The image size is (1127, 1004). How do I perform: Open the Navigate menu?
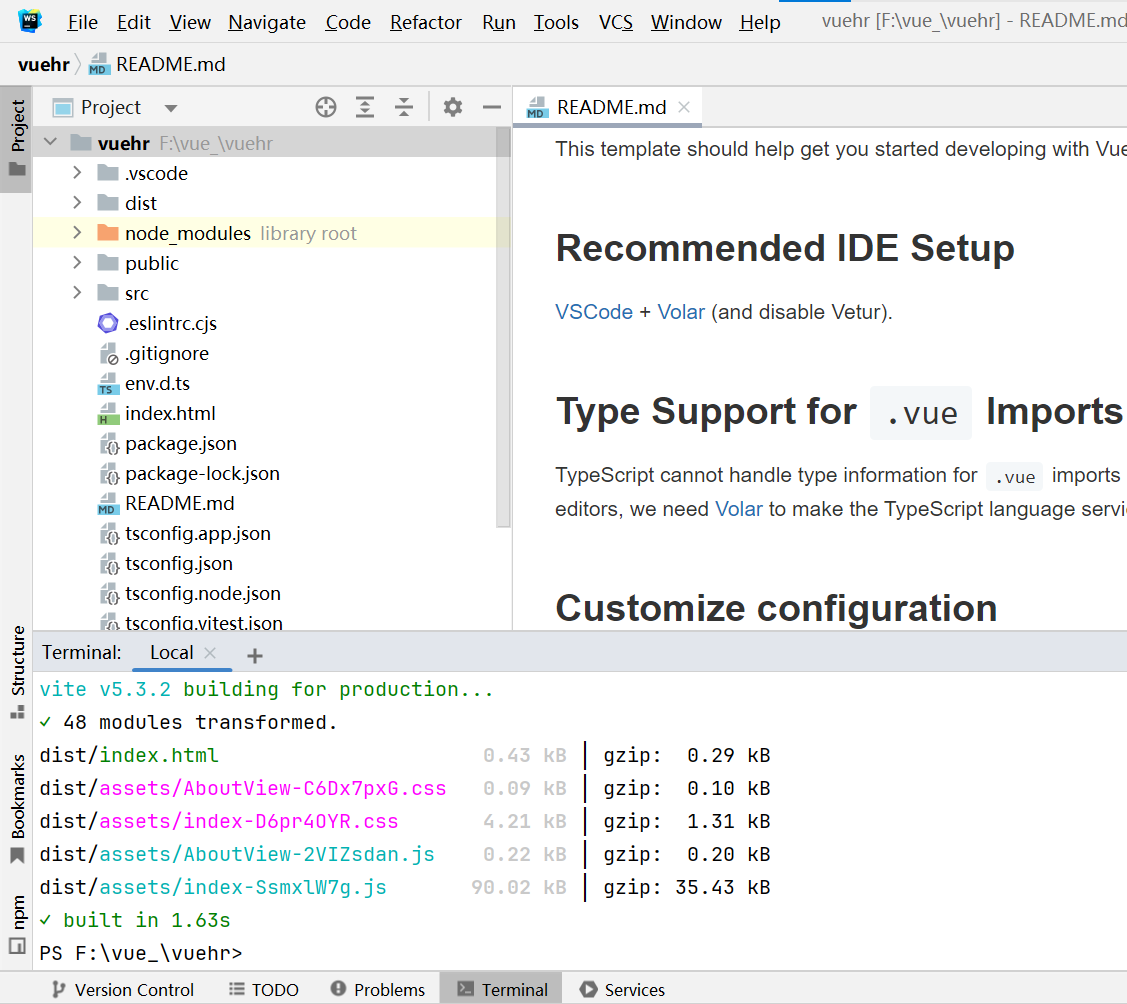(267, 22)
